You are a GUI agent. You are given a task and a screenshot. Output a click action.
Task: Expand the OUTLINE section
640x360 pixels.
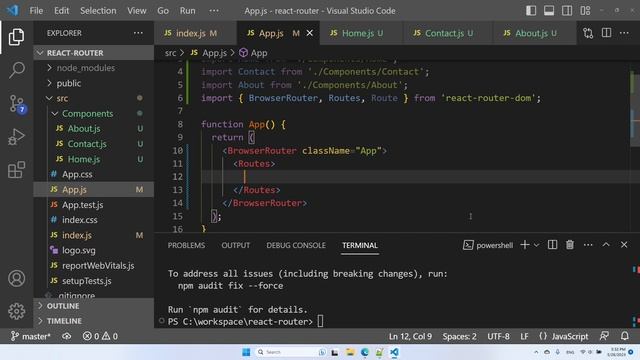pos(93,306)
